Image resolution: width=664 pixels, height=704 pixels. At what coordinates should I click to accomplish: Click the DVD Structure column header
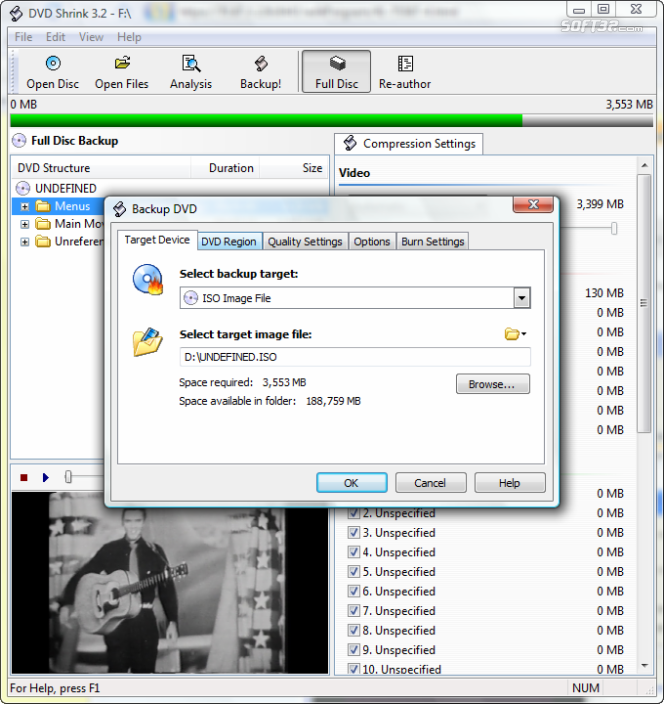tap(101, 168)
